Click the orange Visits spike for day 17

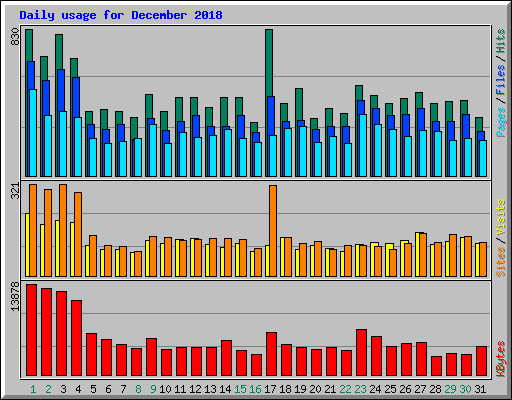(273, 231)
